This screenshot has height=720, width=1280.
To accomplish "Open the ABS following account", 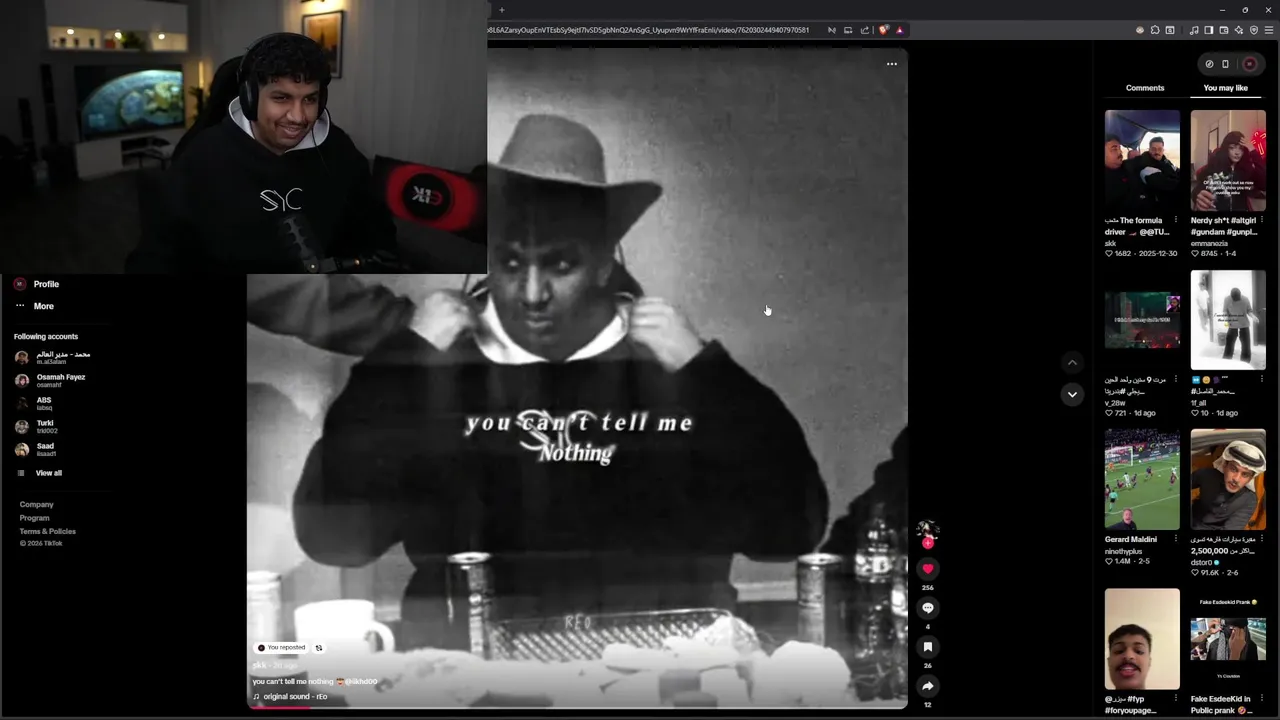I will point(33,403).
